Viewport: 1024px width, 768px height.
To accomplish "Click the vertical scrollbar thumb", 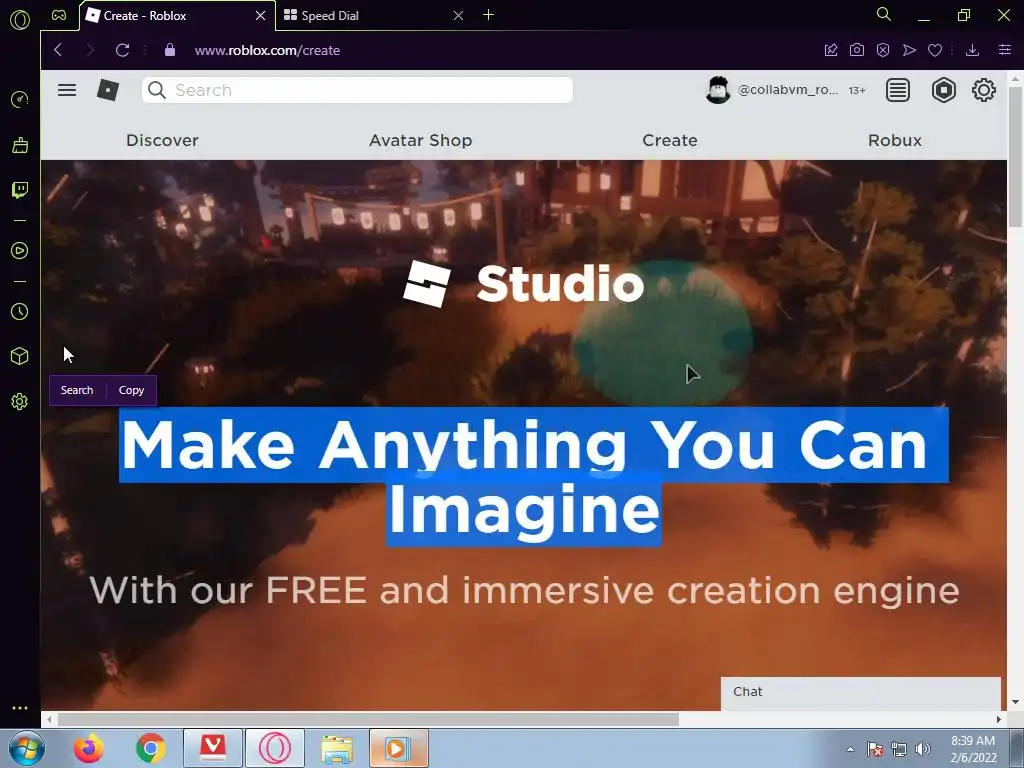I will tap(1015, 157).
